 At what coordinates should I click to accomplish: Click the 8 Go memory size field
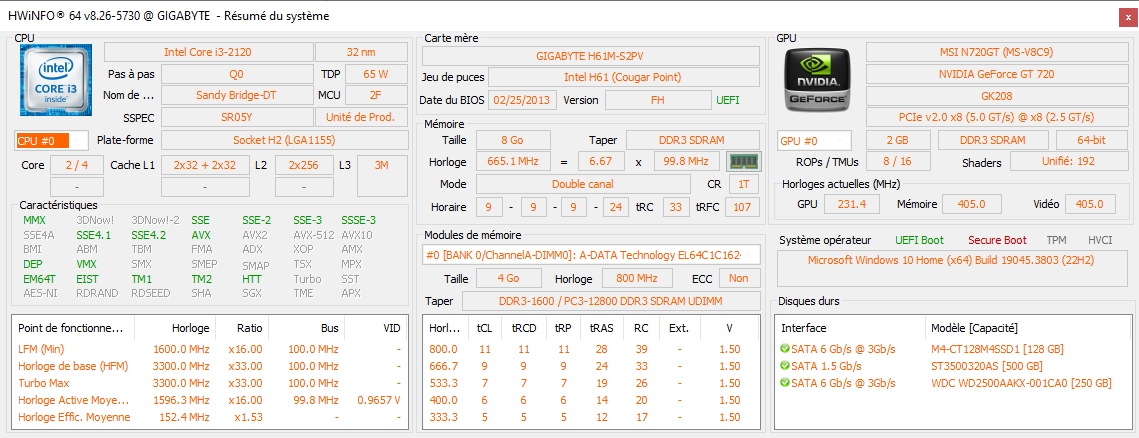click(x=513, y=140)
